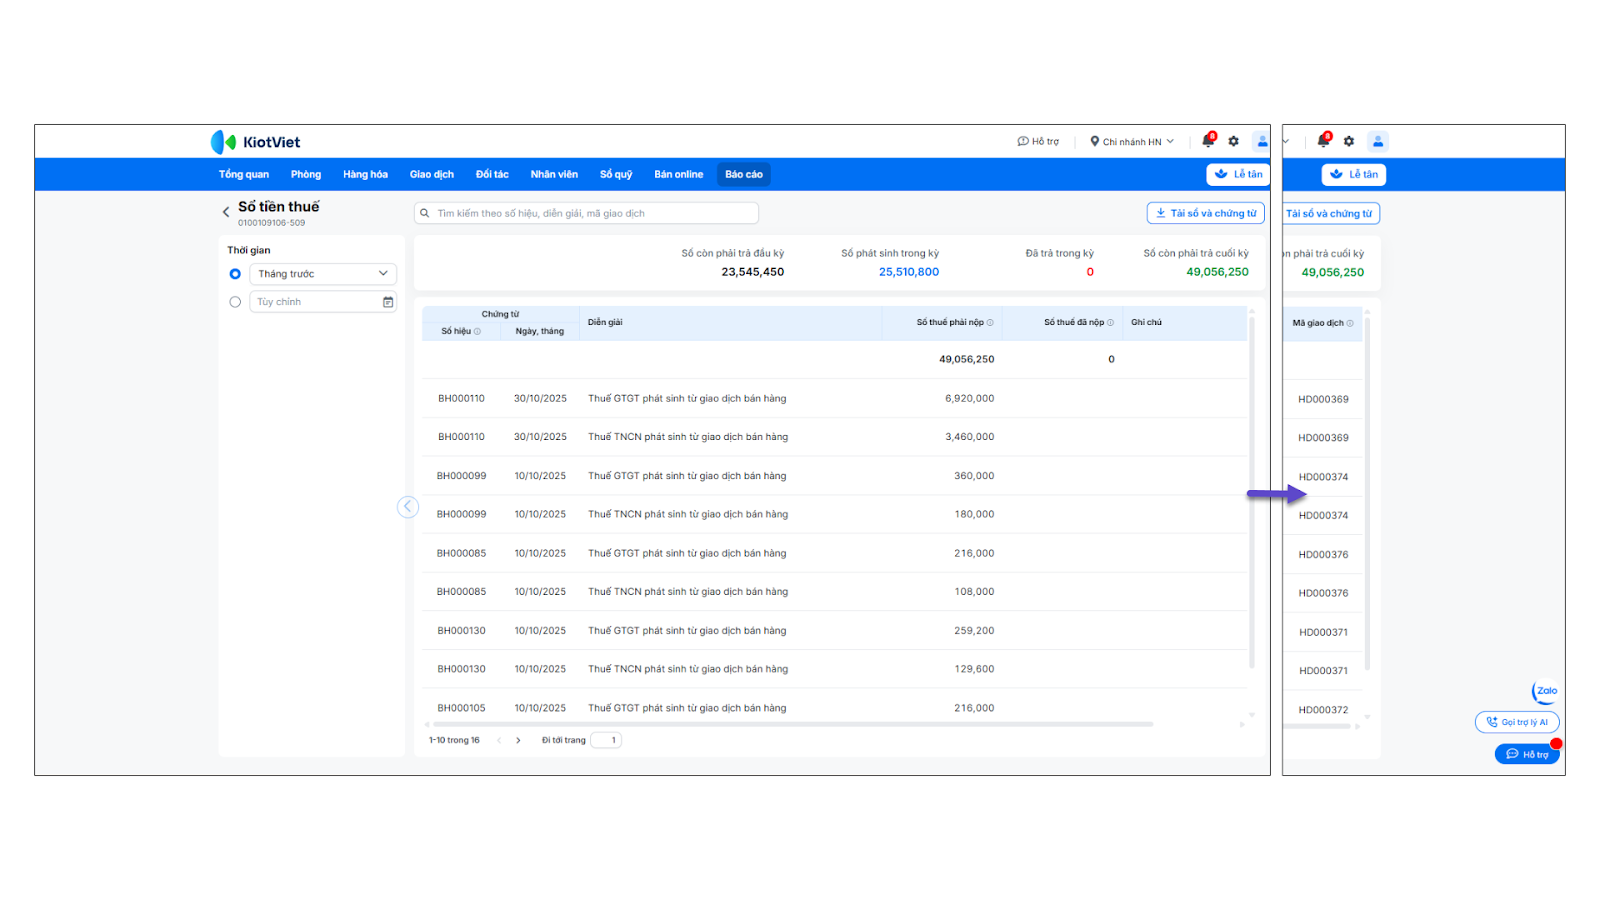
Task: Open the floating Hỗ trợ chat button
Action: pyautogui.click(x=1527, y=754)
